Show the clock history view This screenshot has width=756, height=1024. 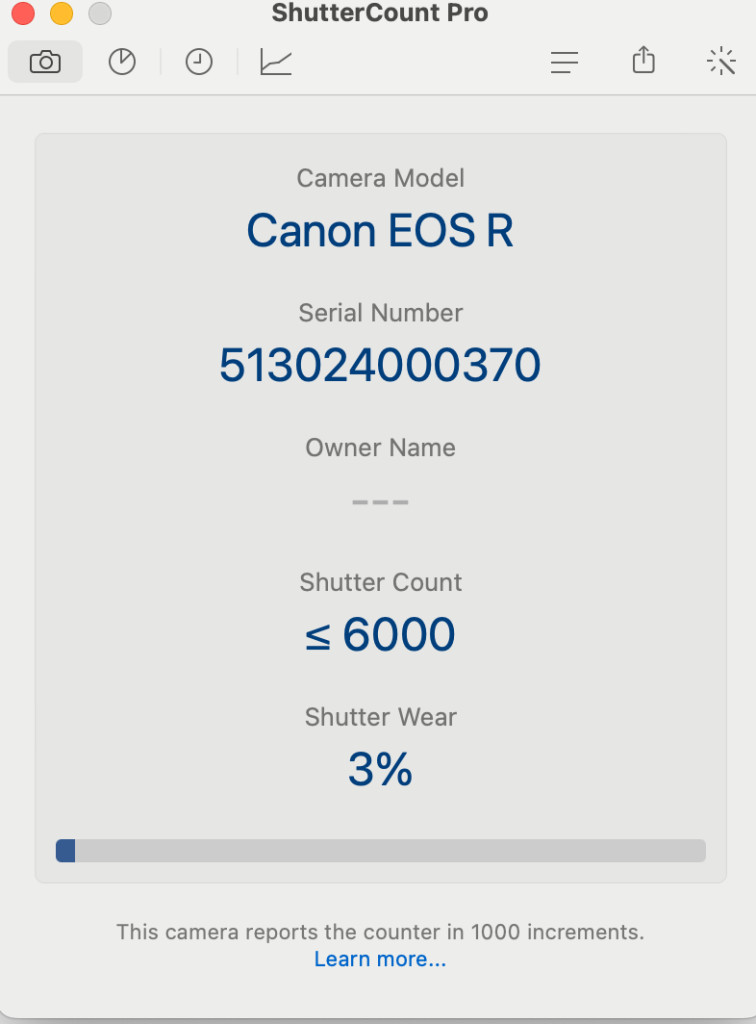coord(199,62)
